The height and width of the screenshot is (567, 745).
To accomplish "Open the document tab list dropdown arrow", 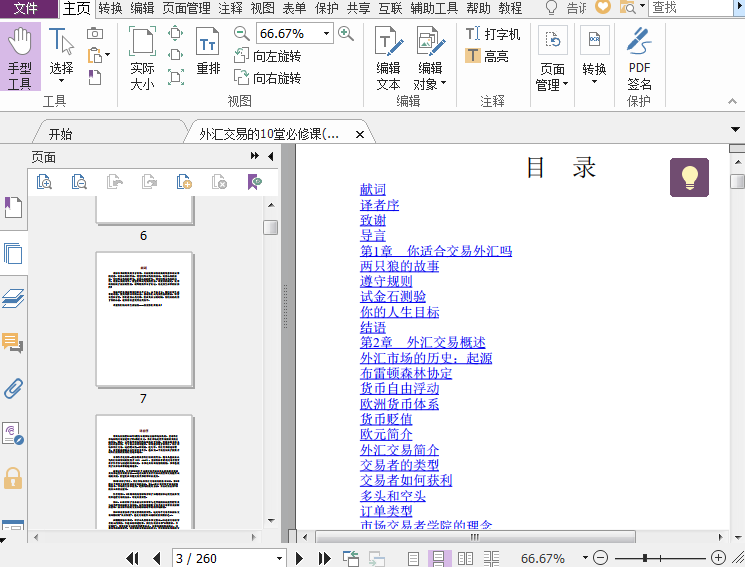I will pyautogui.click(x=735, y=129).
